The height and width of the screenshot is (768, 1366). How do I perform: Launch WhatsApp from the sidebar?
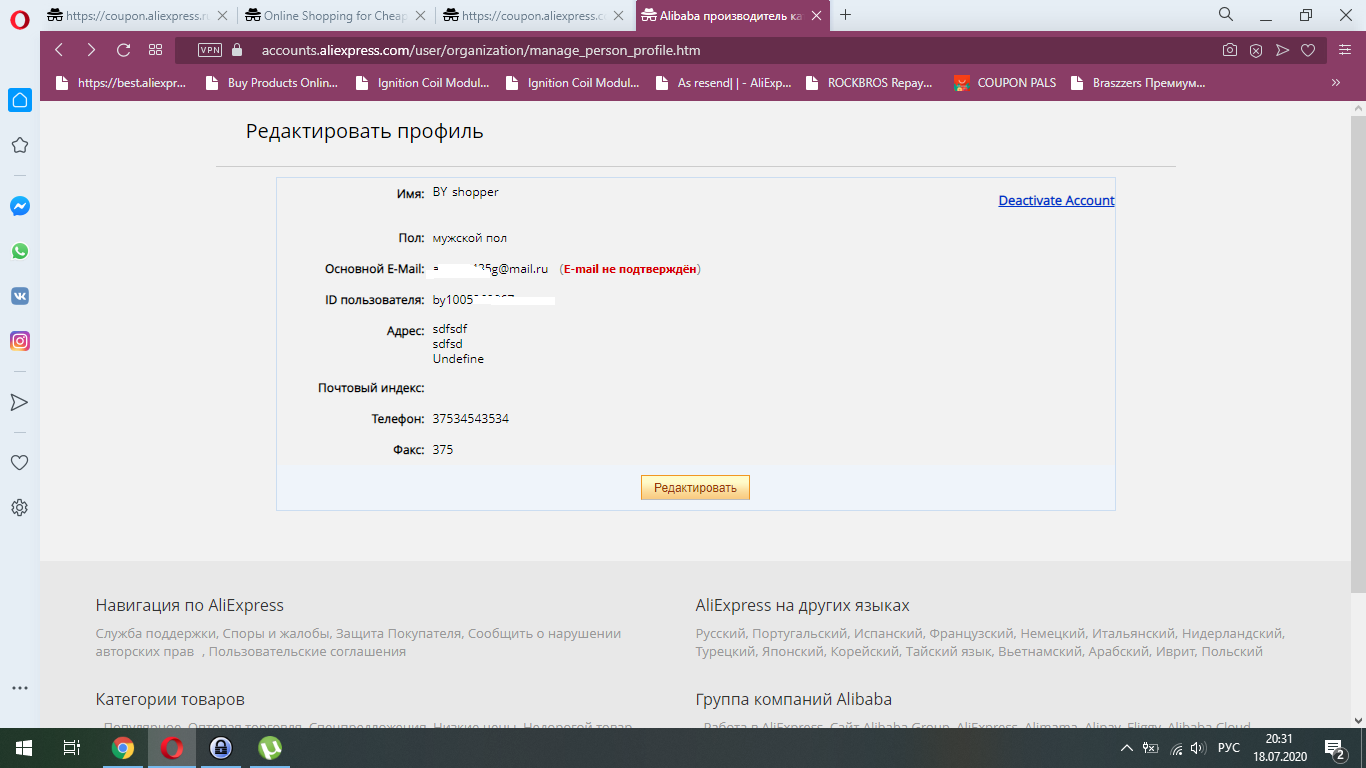(19, 251)
